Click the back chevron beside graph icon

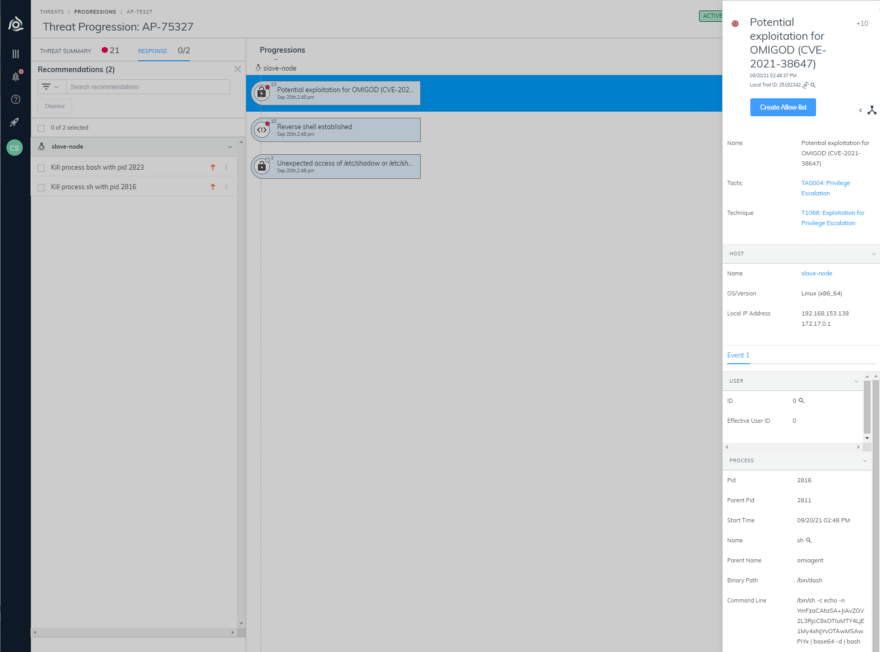pyautogui.click(x=860, y=111)
